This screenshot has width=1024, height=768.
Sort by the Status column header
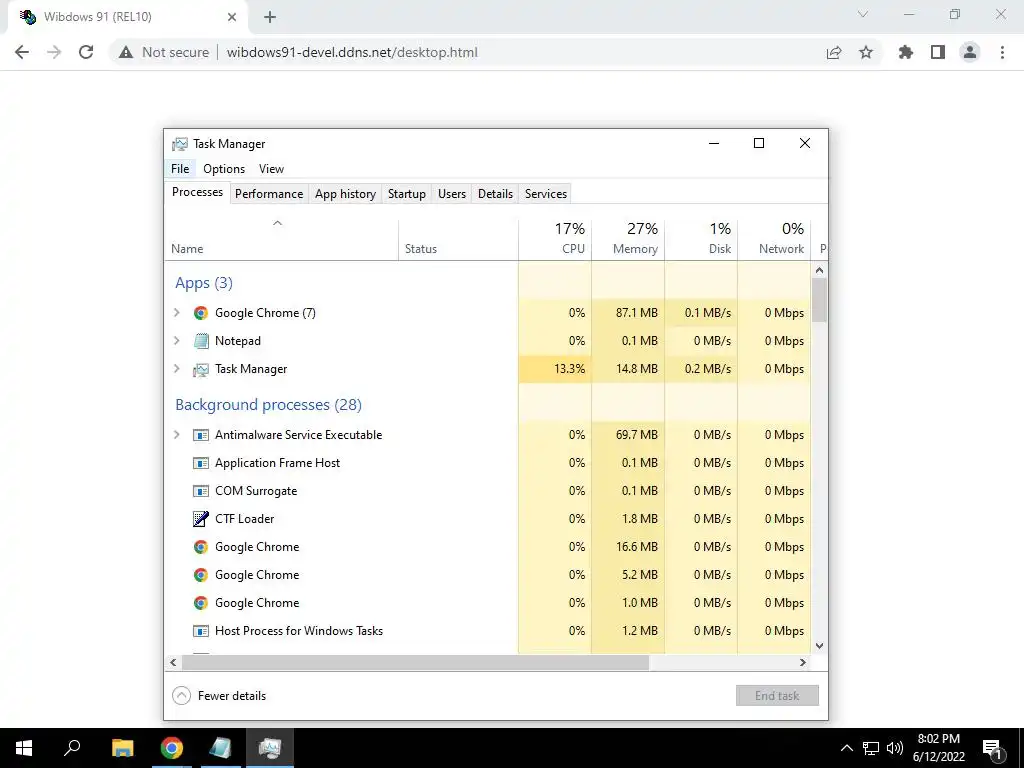pyautogui.click(x=458, y=240)
